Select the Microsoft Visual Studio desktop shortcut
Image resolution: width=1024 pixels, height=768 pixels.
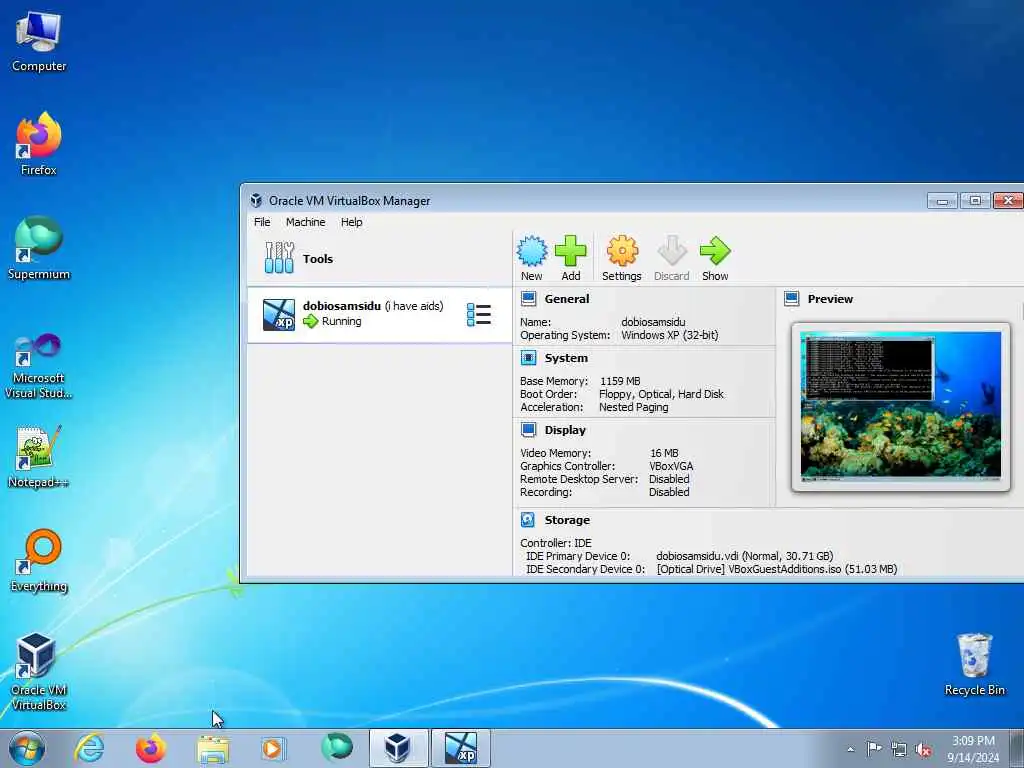coord(39,366)
